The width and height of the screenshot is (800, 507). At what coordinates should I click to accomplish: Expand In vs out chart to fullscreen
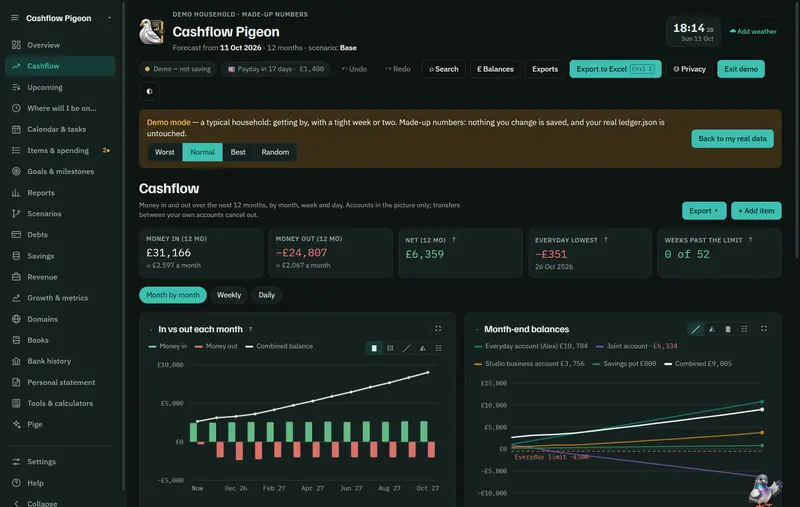(x=438, y=328)
